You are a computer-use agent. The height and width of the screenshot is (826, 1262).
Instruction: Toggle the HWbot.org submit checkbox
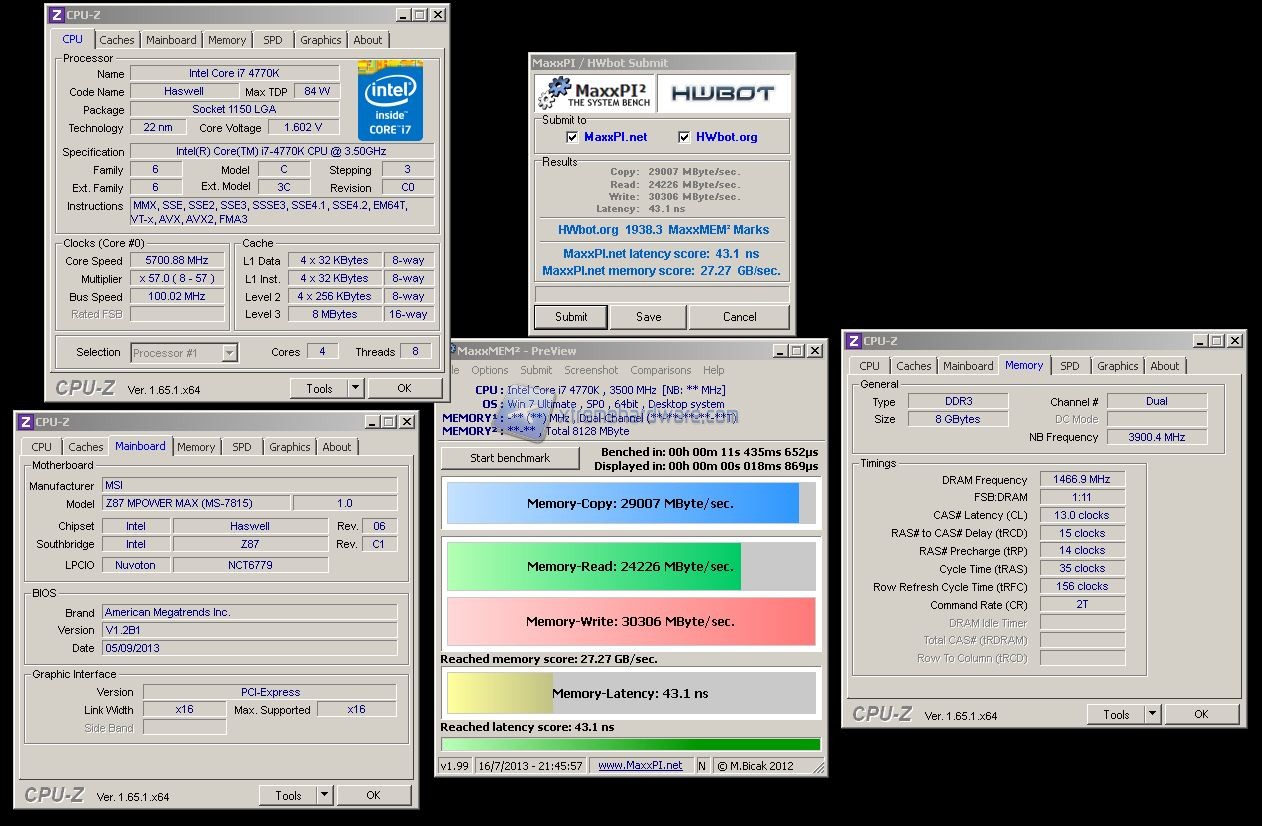(x=684, y=137)
